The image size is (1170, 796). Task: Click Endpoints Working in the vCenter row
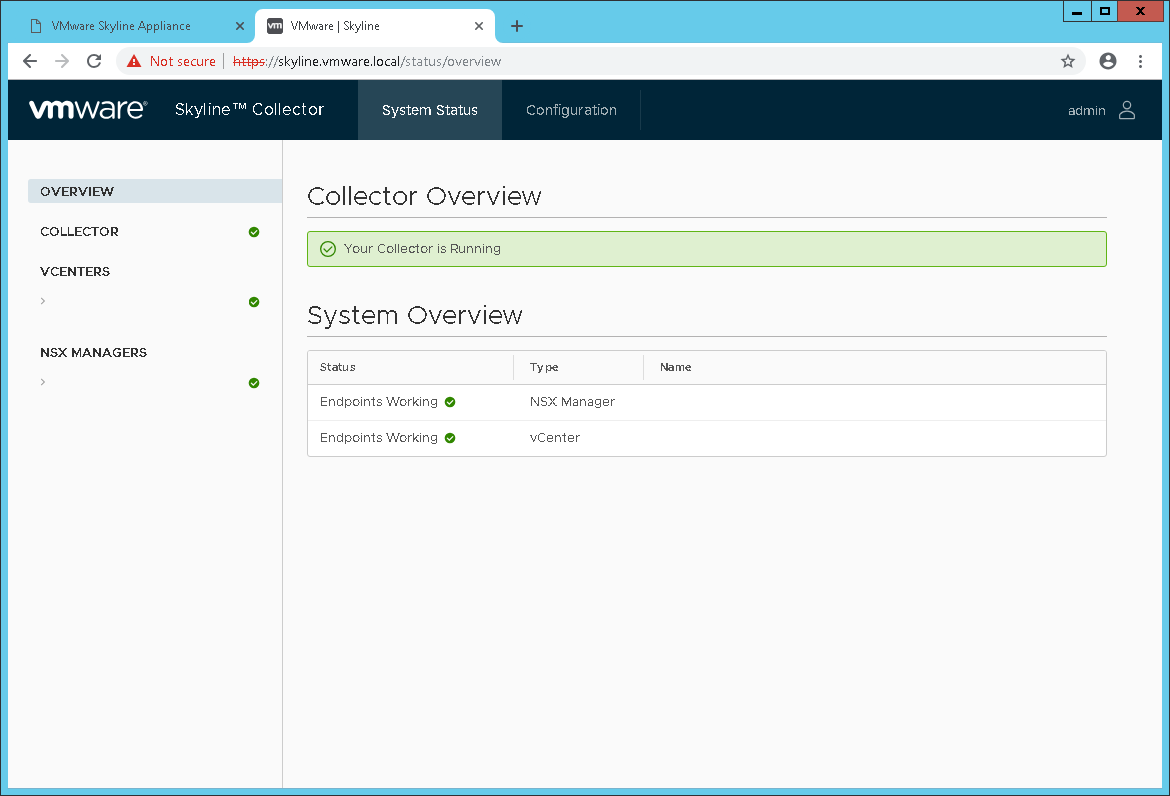coord(378,437)
